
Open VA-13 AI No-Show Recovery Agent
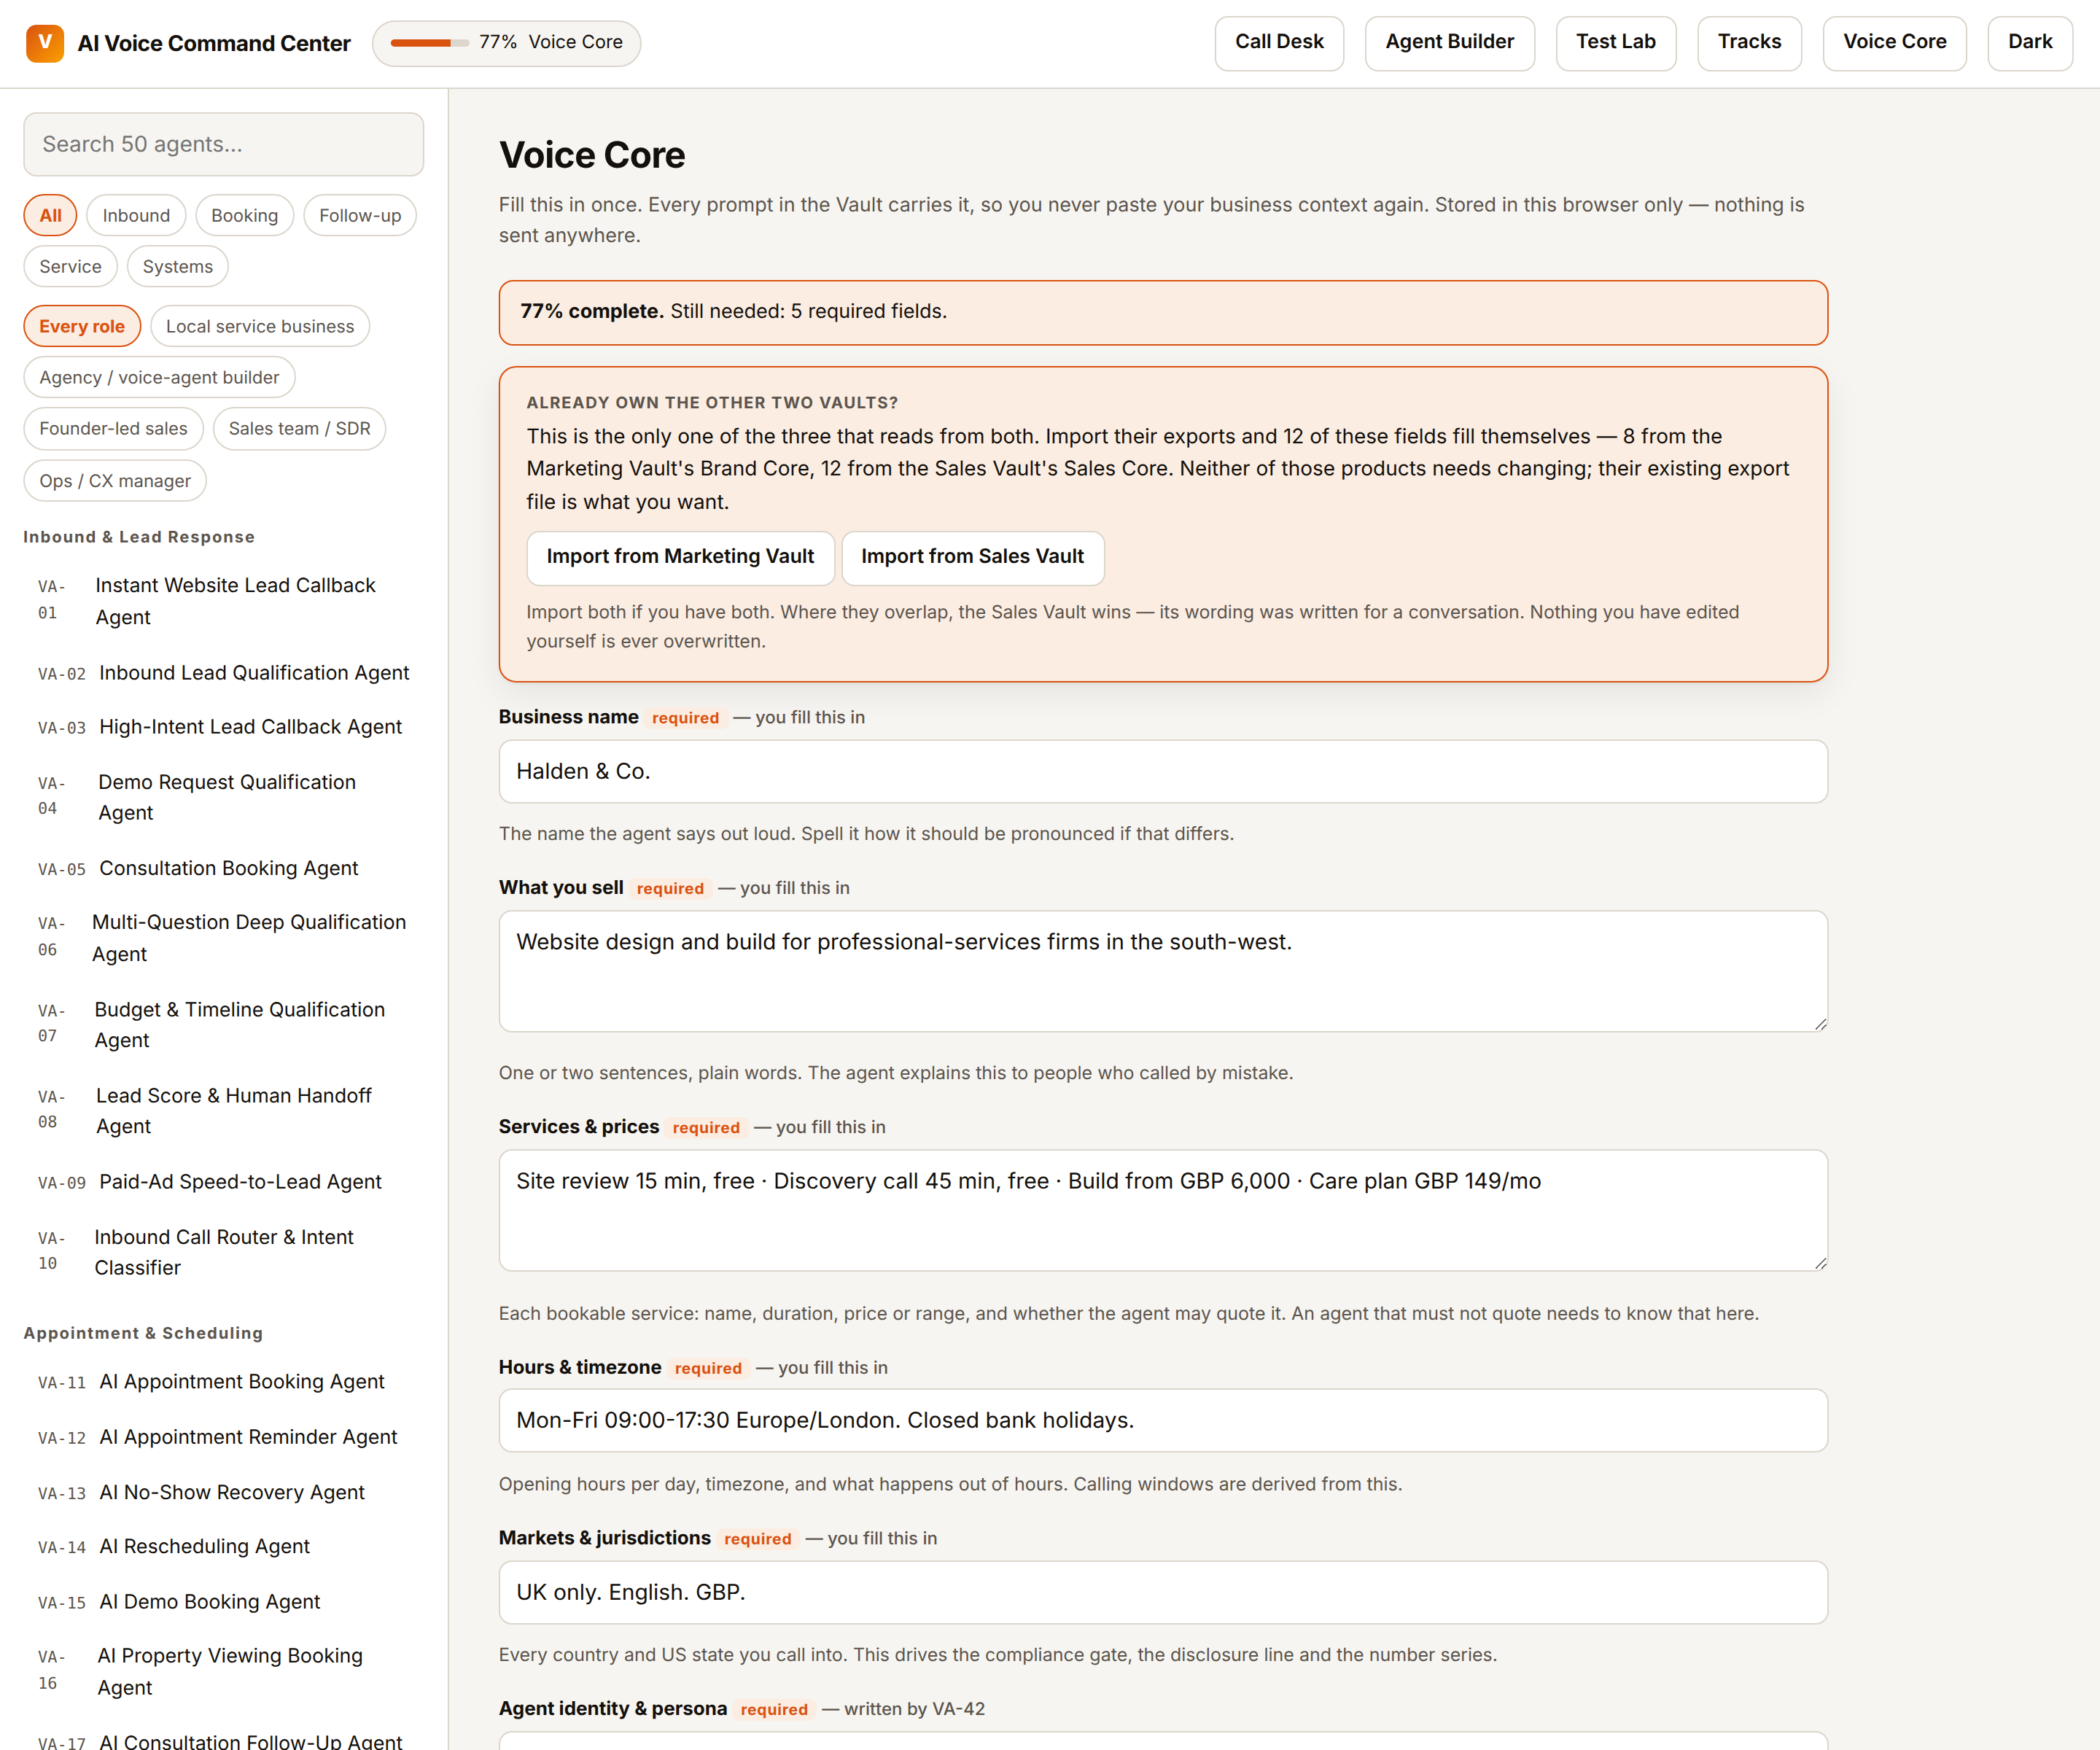(x=224, y=1492)
